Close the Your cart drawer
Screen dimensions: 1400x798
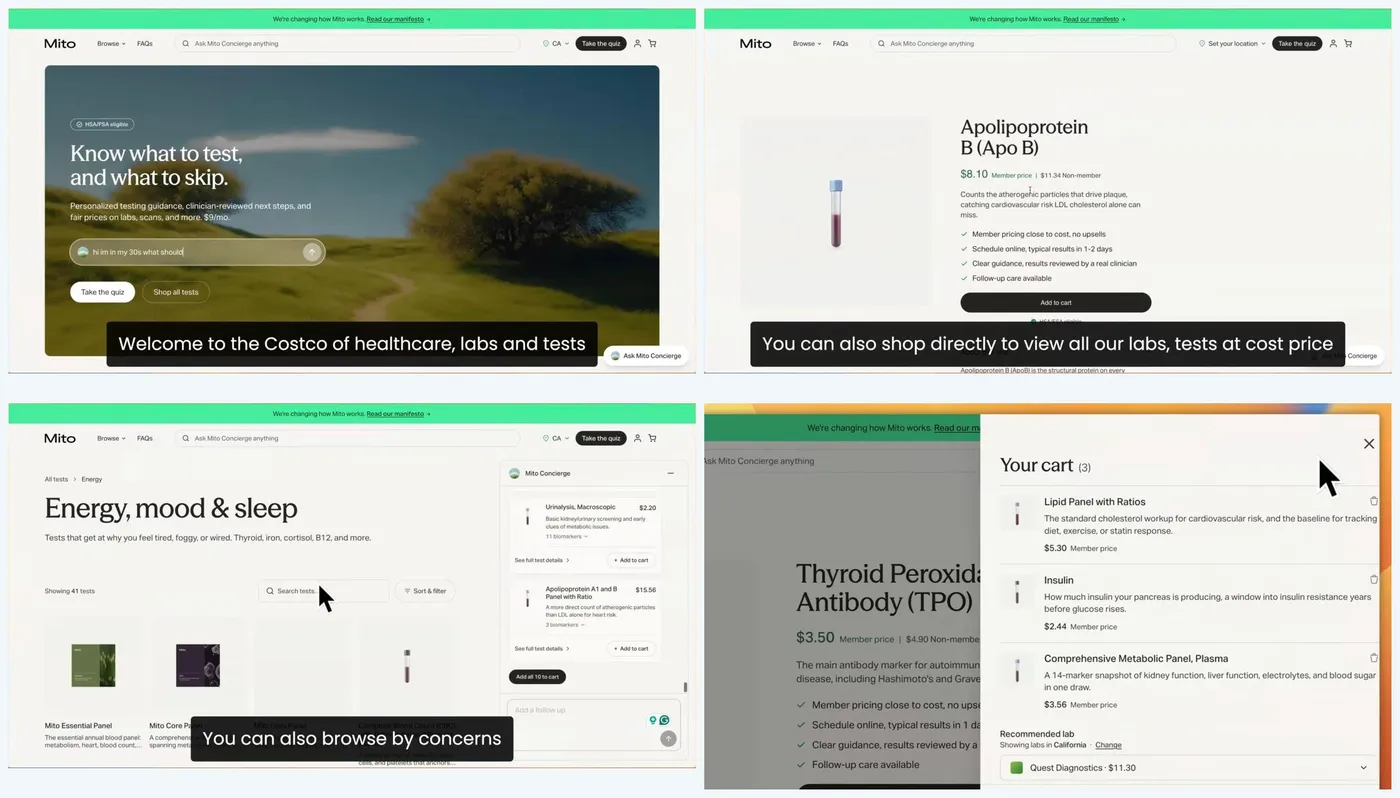pyautogui.click(x=1369, y=444)
